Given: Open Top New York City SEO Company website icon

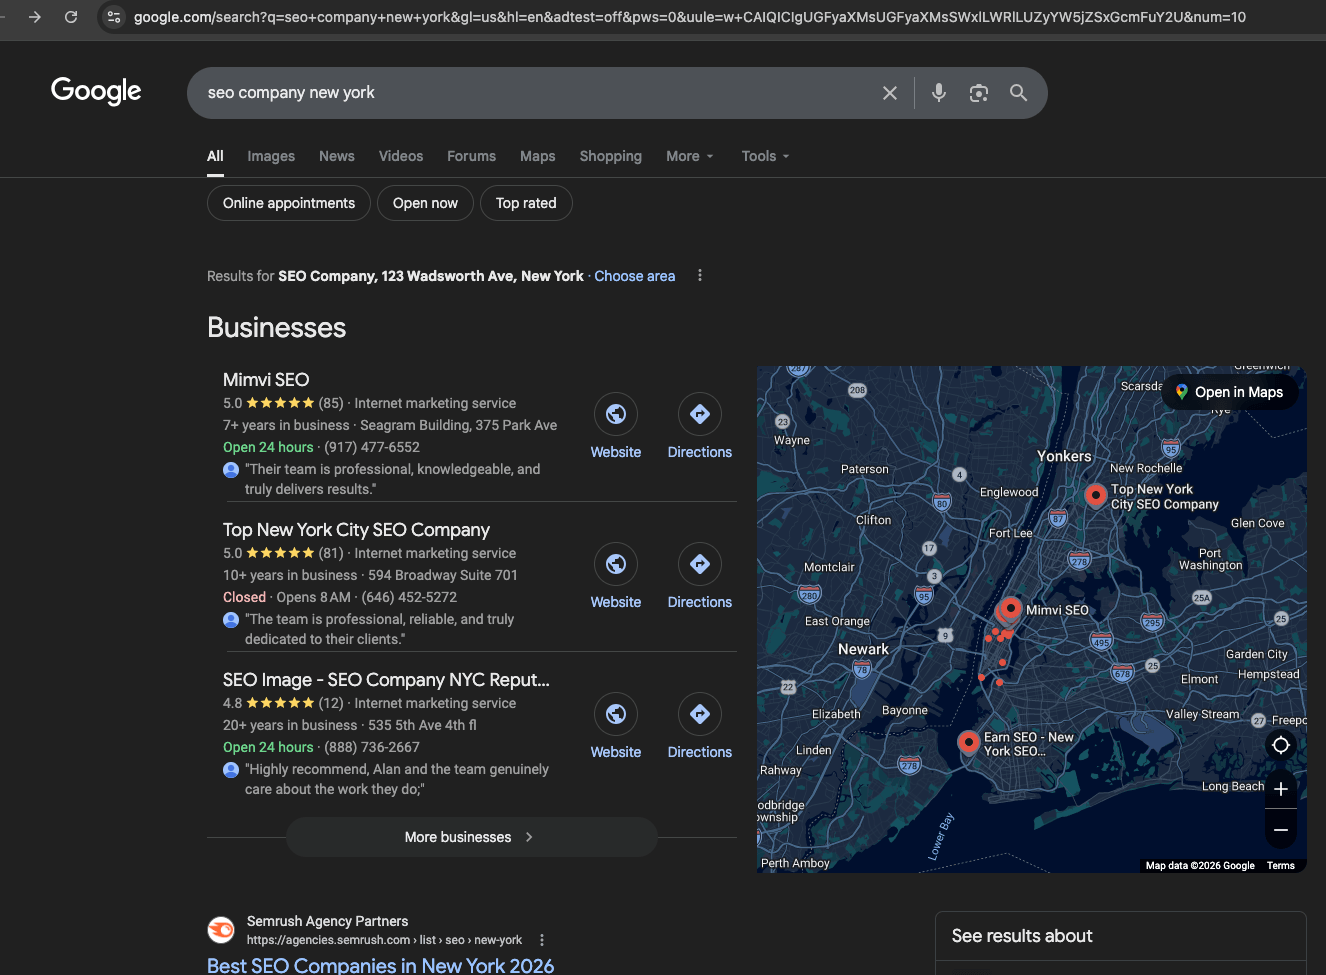Looking at the screenshot, I should pyautogui.click(x=616, y=564).
